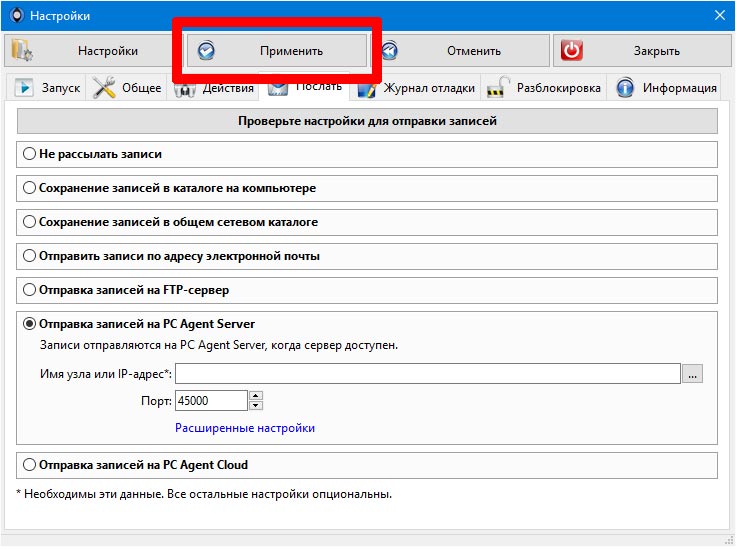Click the red power icon on Закрыть
Viewport: 736px width, 547px height.
pyautogui.click(x=571, y=51)
